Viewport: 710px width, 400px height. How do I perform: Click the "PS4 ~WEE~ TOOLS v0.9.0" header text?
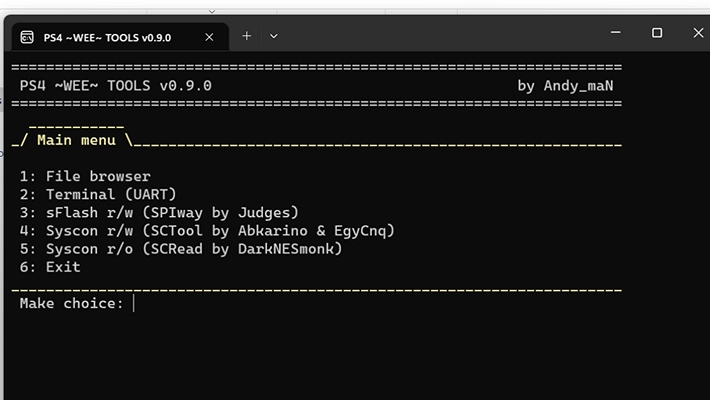[x=115, y=86]
